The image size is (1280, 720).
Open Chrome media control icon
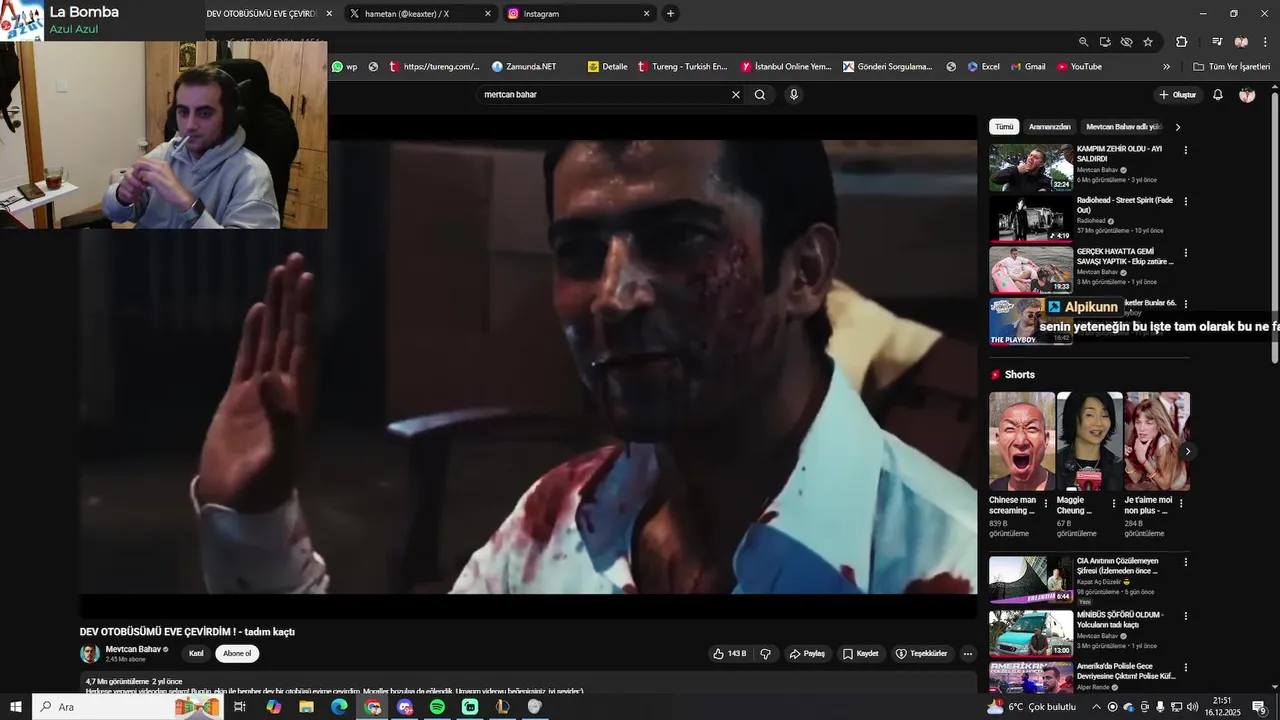[x=1217, y=42]
